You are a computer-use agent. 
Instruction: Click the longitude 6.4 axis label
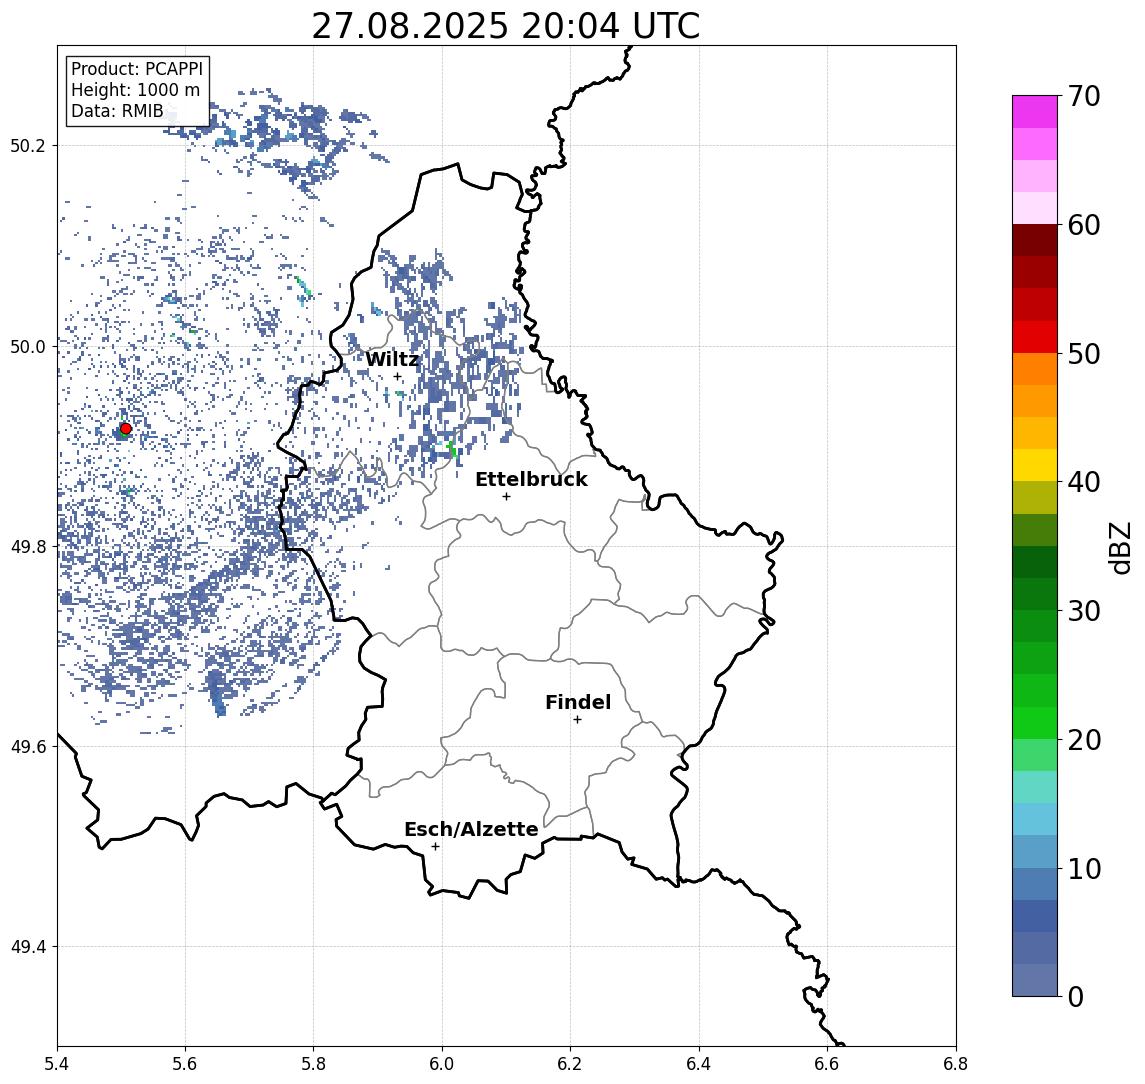point(699,1064)
